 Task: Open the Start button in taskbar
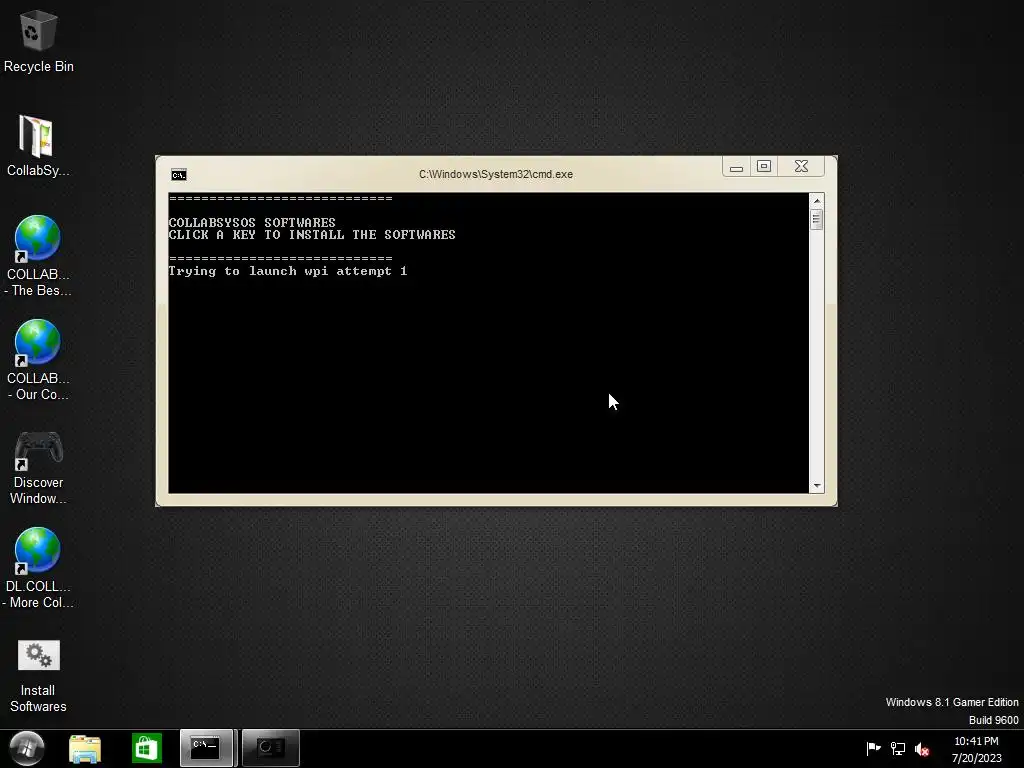pyautogui.click(x=26, y=748)
